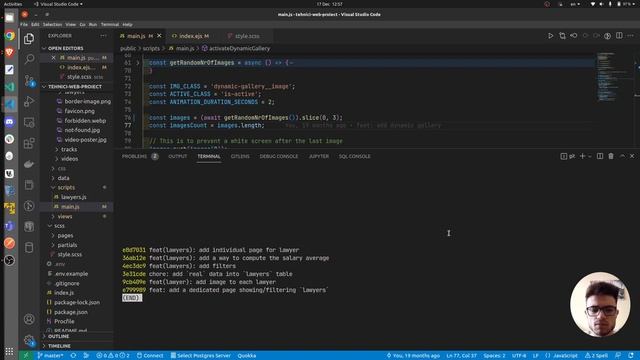Maximize the panel with the up chevron
Screen dimensions: 640x360
tap(622, 156)
